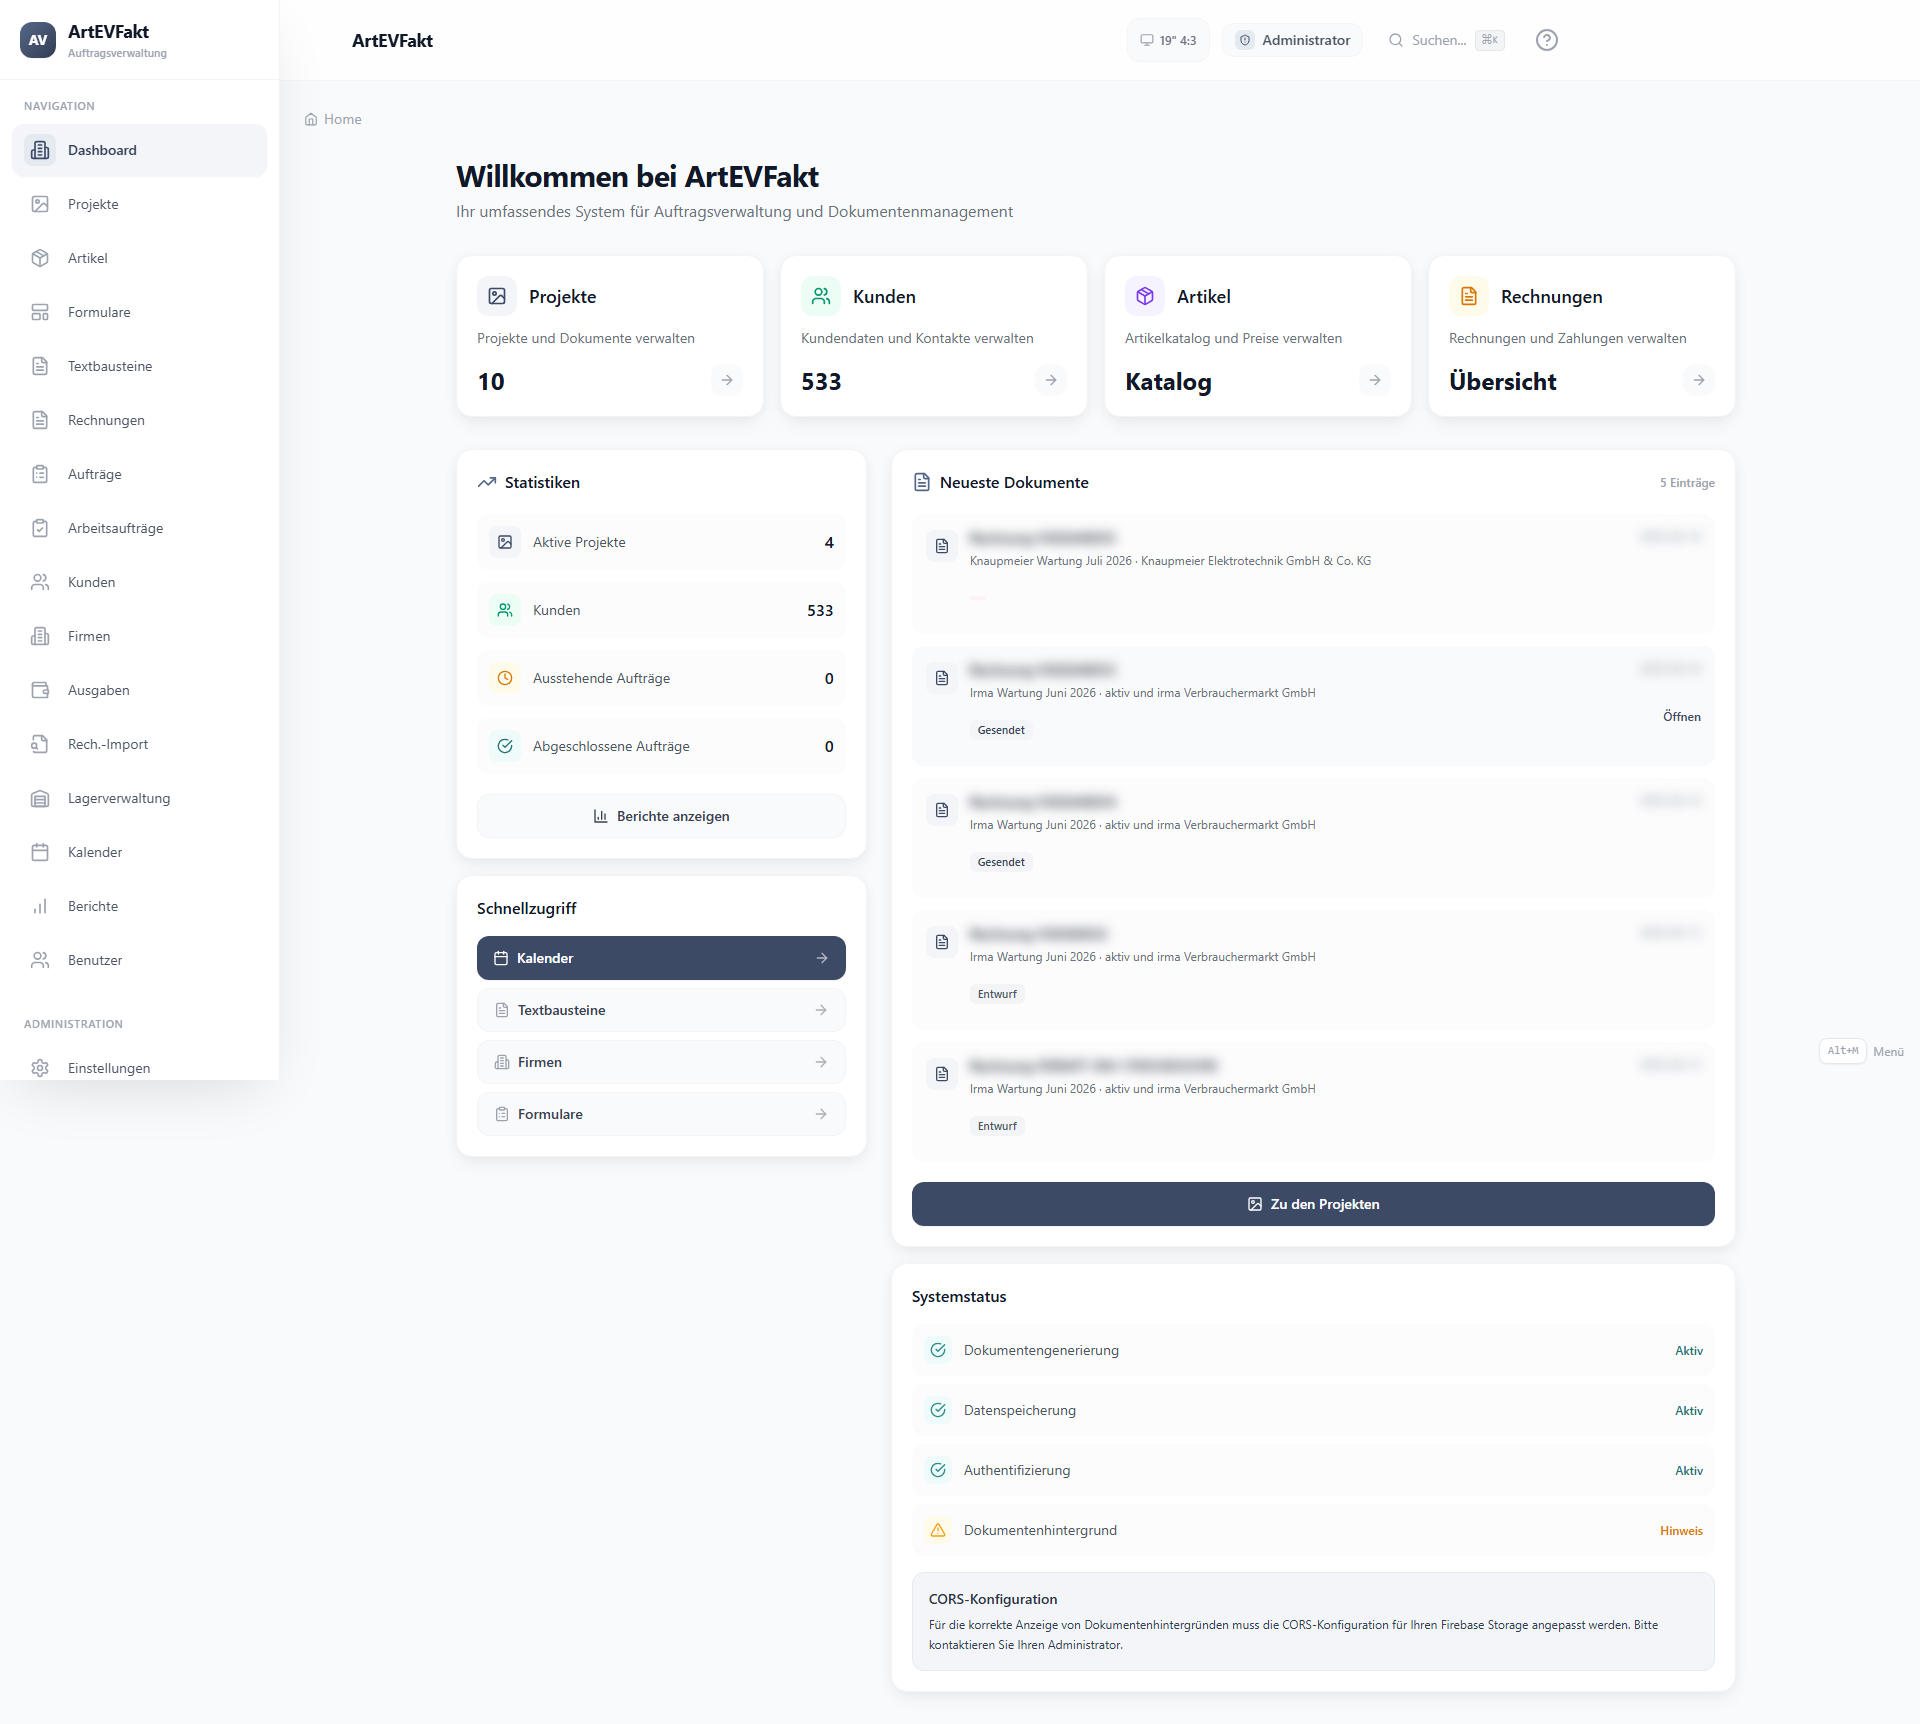Open the 19" 4:3 display selector
The height and width of the screenshot is (1724, 1920).
1168,40
